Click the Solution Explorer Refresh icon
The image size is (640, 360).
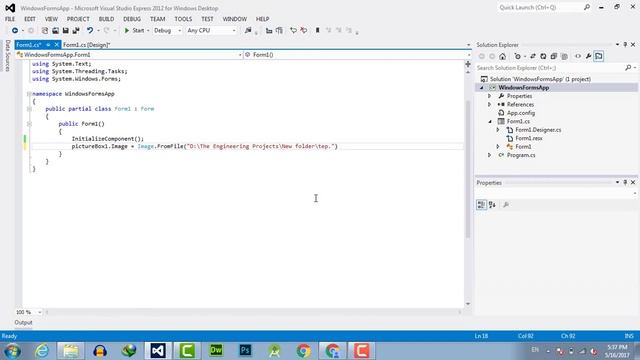pos(543,56)
